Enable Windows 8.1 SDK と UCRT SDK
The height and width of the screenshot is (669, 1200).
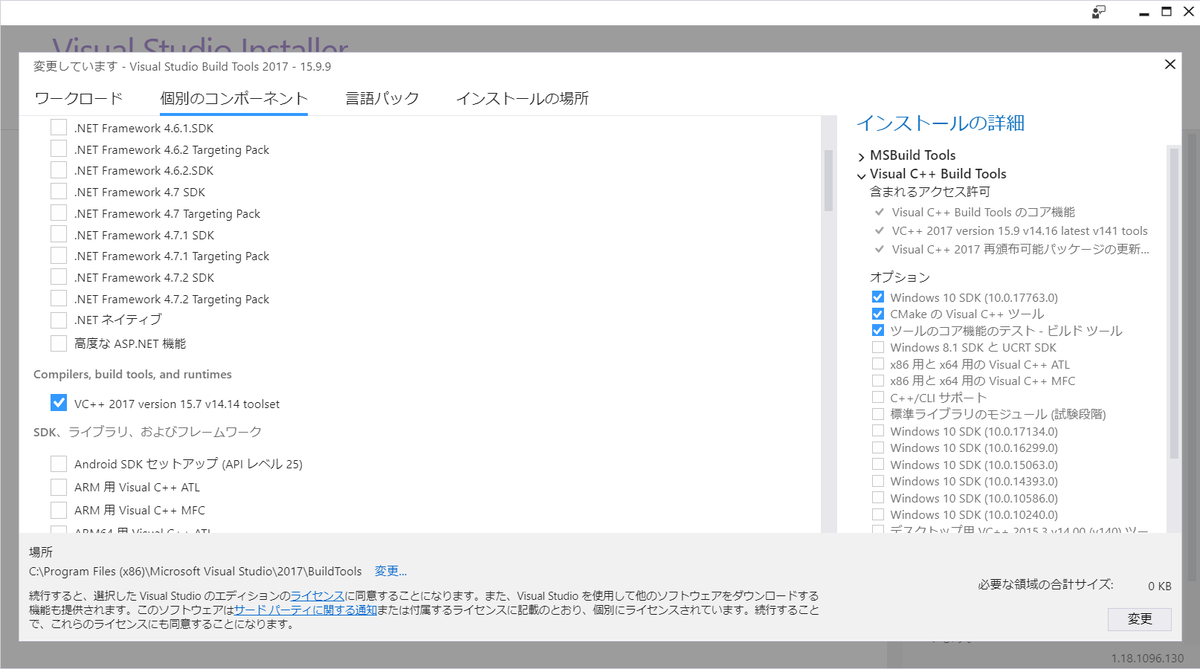(877, 347)
